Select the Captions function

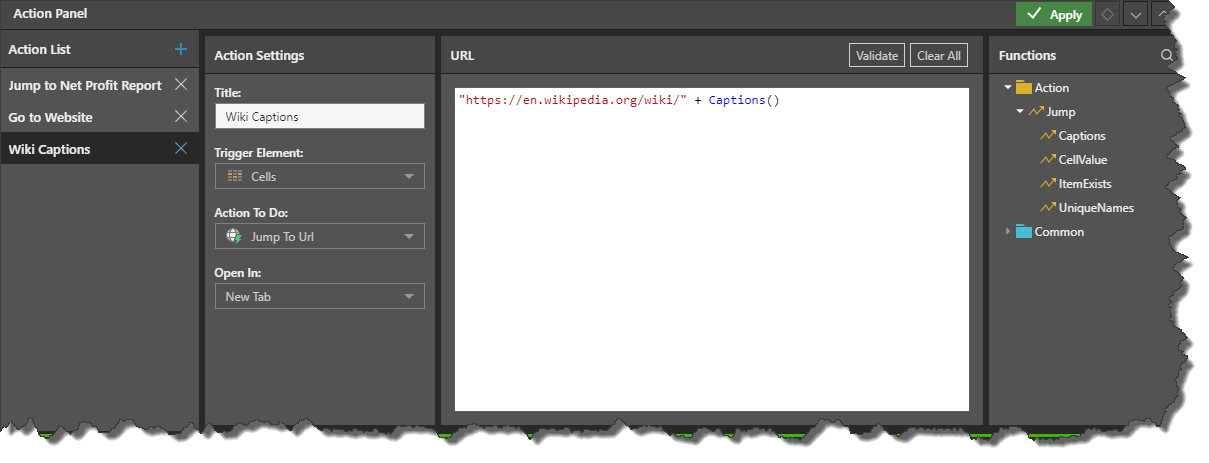coord(1081,136)
